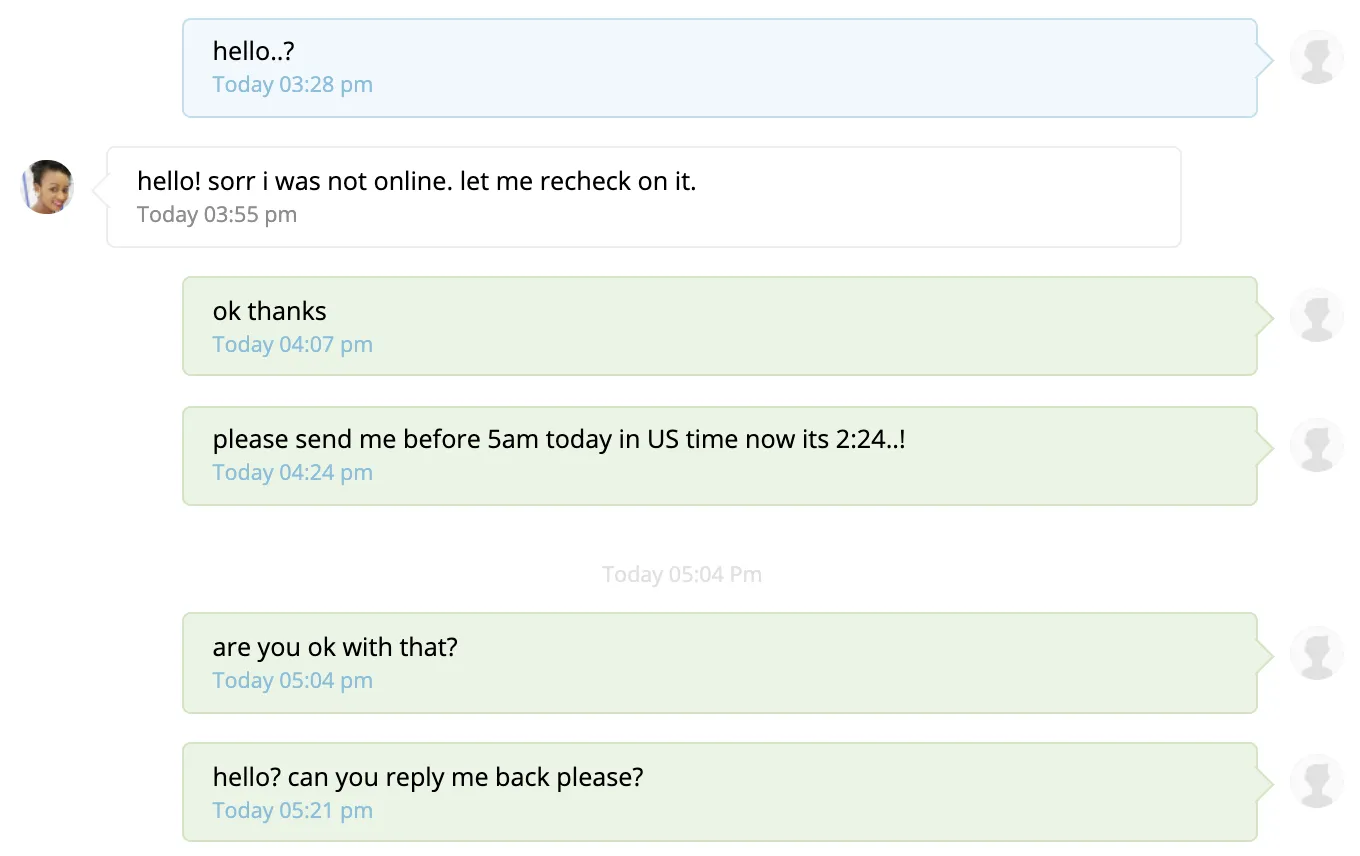Click the 'Today 05:21 pm' timestamp

292,811
